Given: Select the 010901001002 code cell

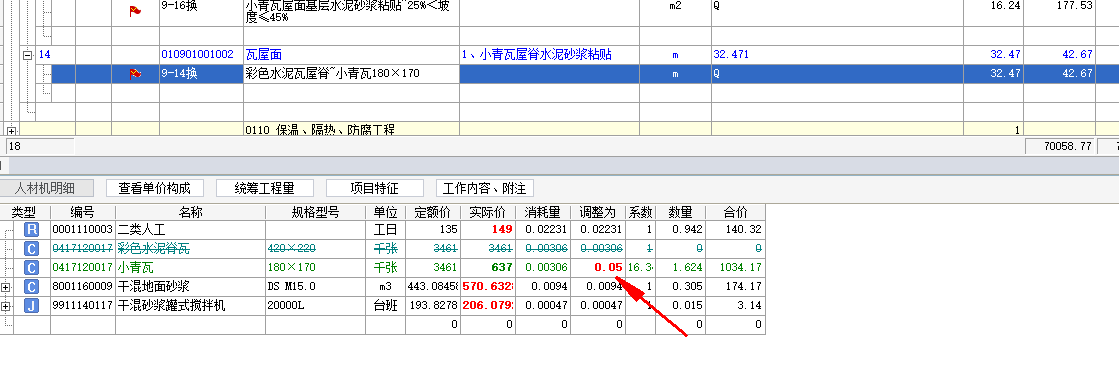Looking at the screenshot, I should 201,54.
